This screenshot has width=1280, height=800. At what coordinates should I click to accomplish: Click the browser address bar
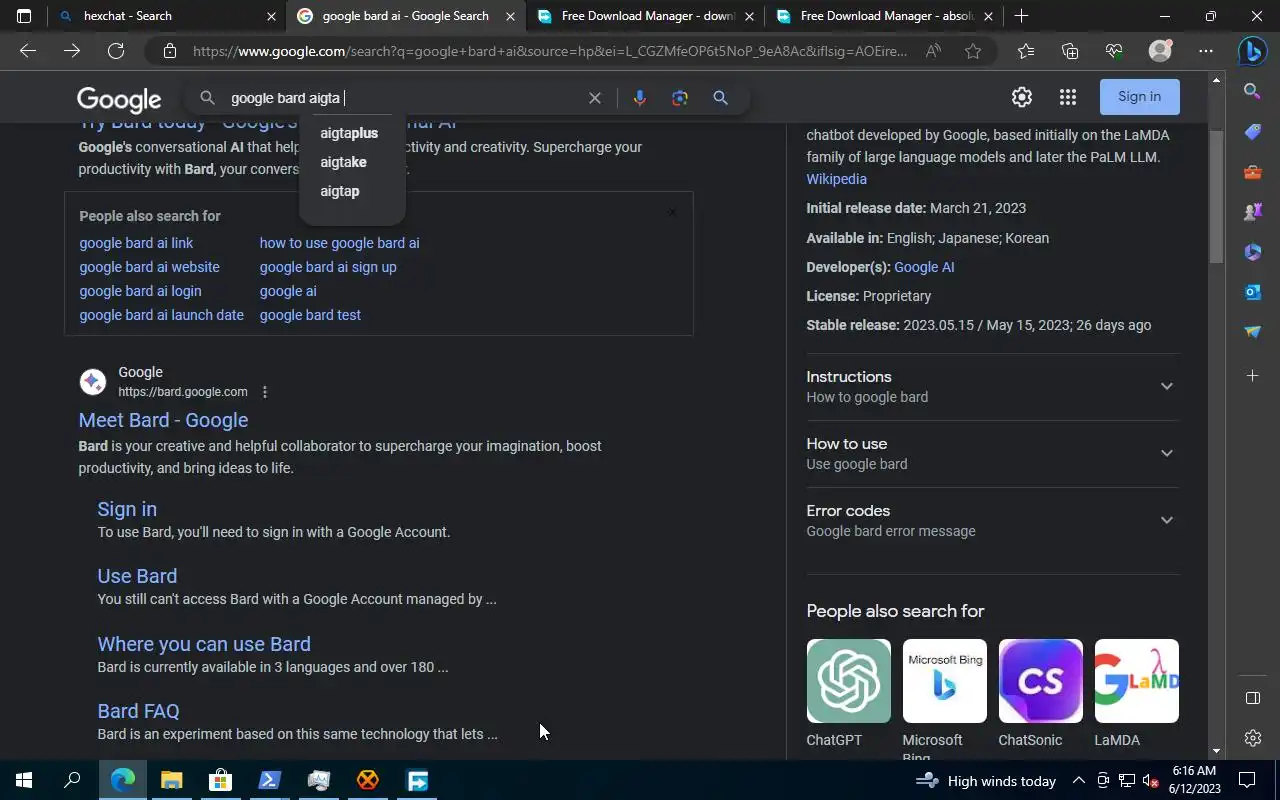tap(550, 51)
